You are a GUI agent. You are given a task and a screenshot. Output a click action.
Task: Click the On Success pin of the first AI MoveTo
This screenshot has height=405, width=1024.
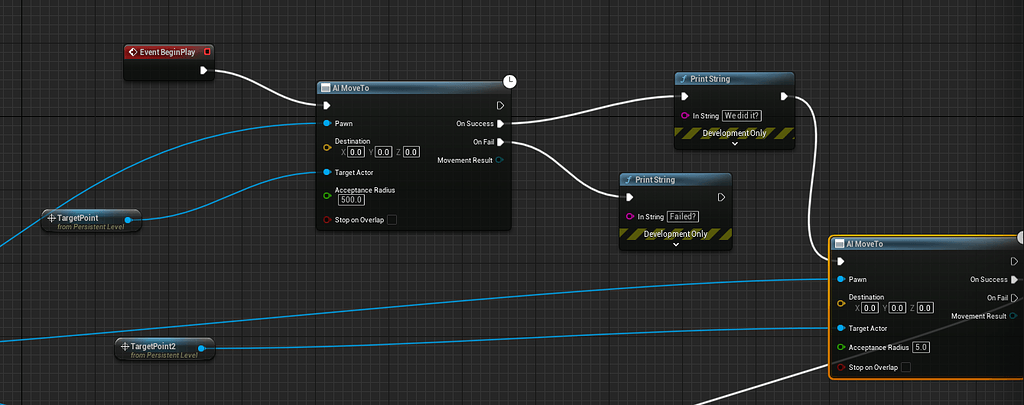pos(500,124)
